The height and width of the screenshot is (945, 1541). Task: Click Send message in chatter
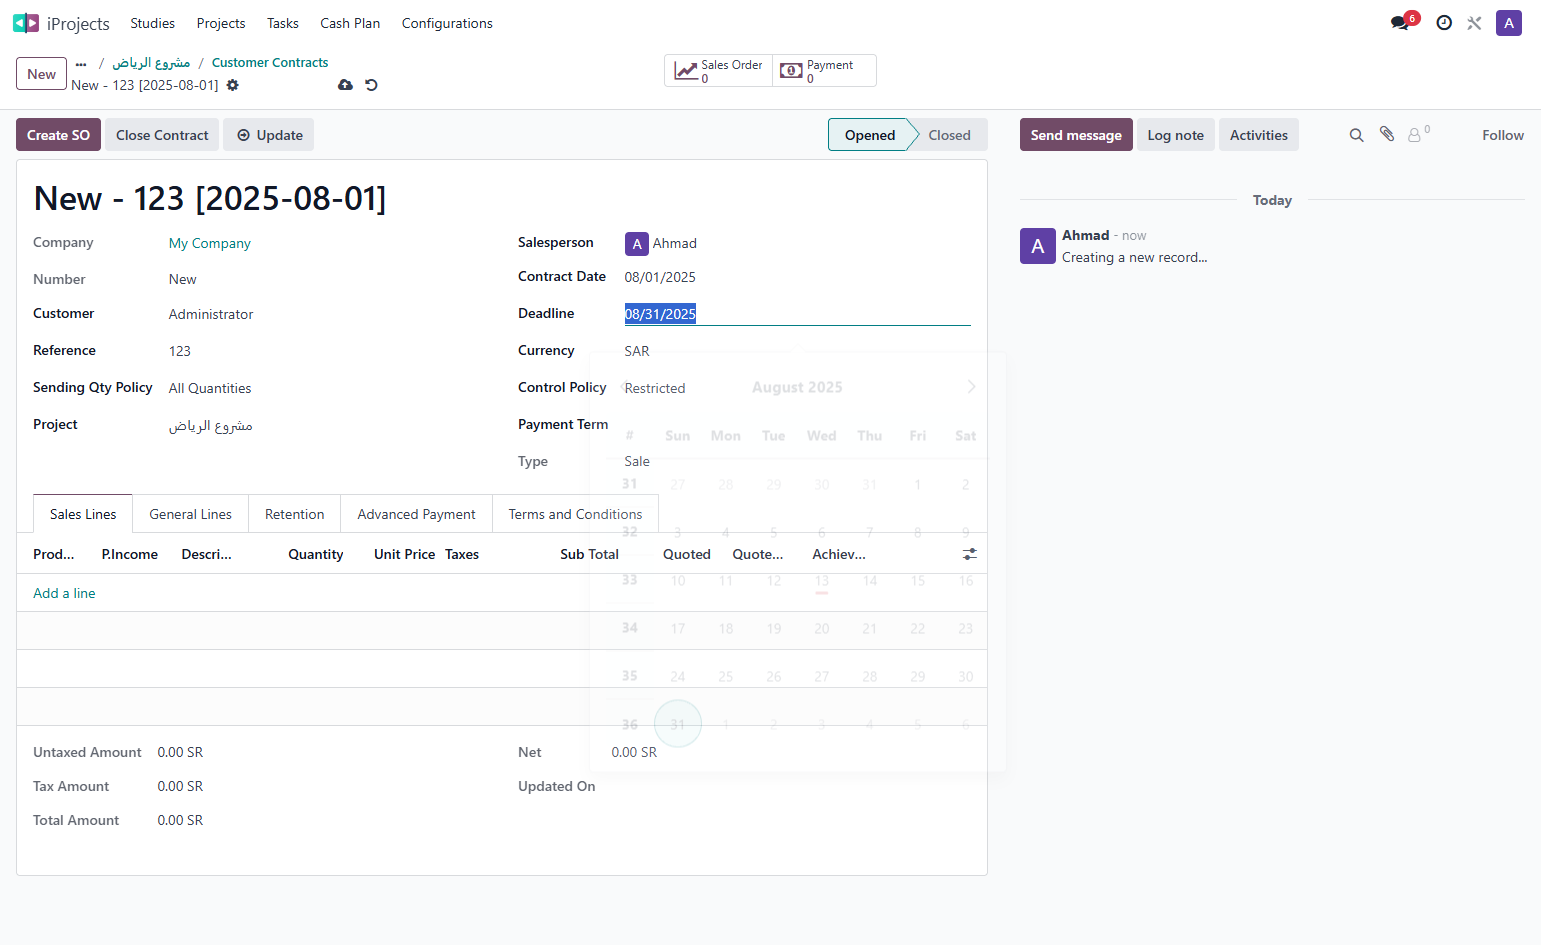pyautogui.click(x=1076, y=135)
